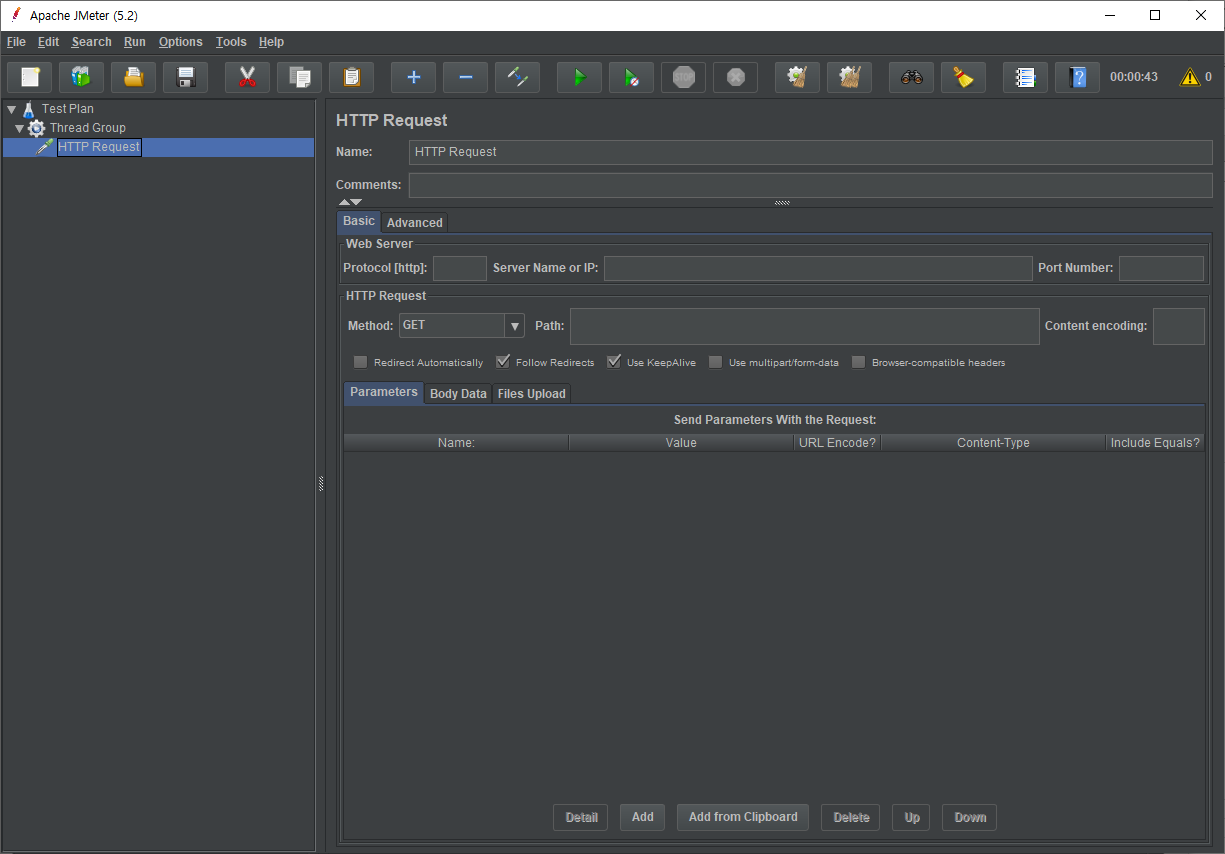This screenshot has height=854, width=1225.
Task: Click the URL Encode? column header
Action: pyautogui.click(x=838, y=442)
